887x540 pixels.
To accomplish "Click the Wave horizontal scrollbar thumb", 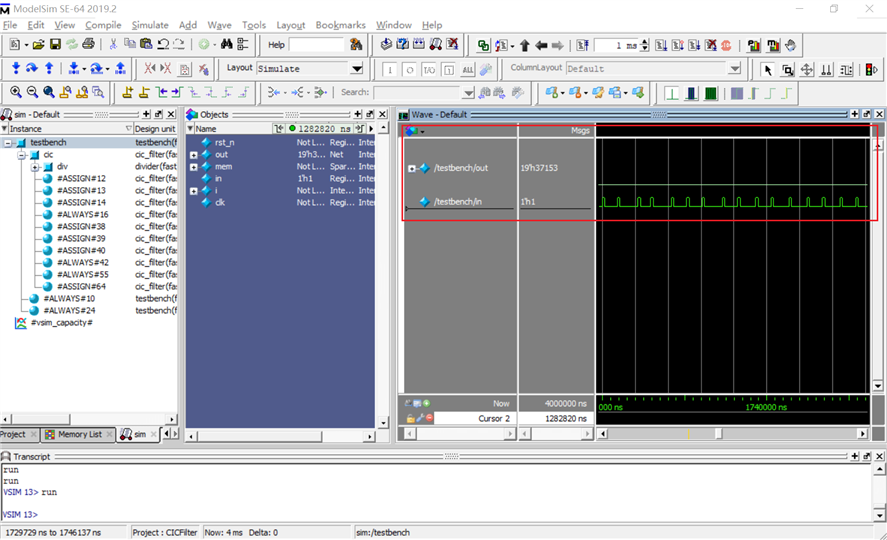I will coord(718,434).
